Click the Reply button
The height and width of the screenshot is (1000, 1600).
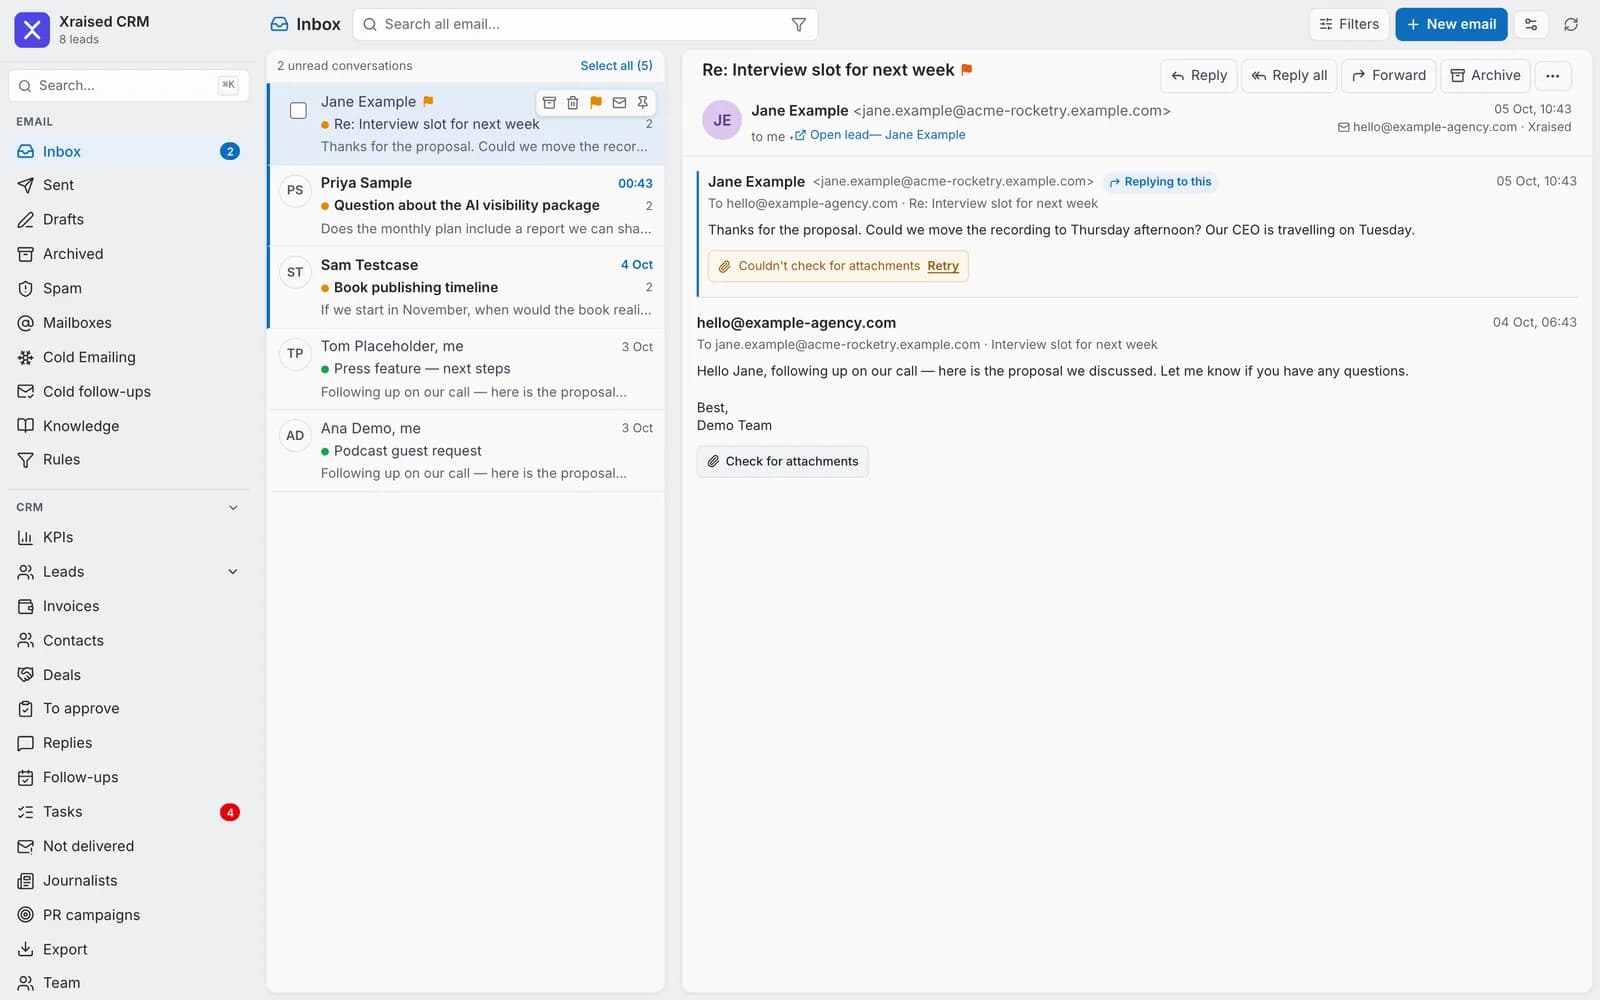click(x=1198, y=75)
